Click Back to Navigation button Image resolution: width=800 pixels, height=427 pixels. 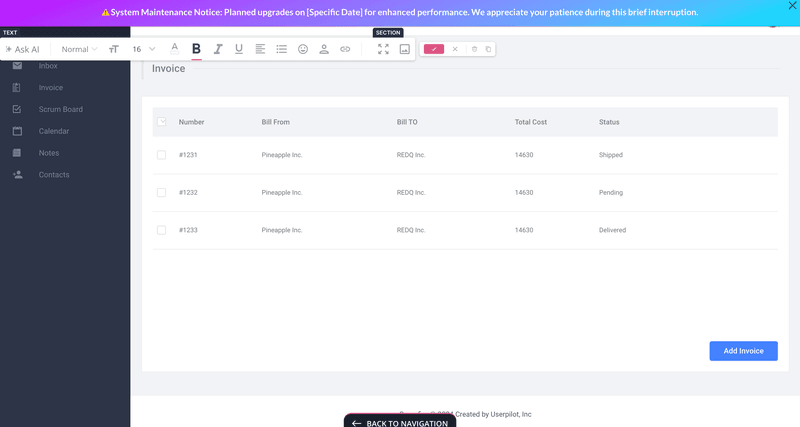coord(400,423)
